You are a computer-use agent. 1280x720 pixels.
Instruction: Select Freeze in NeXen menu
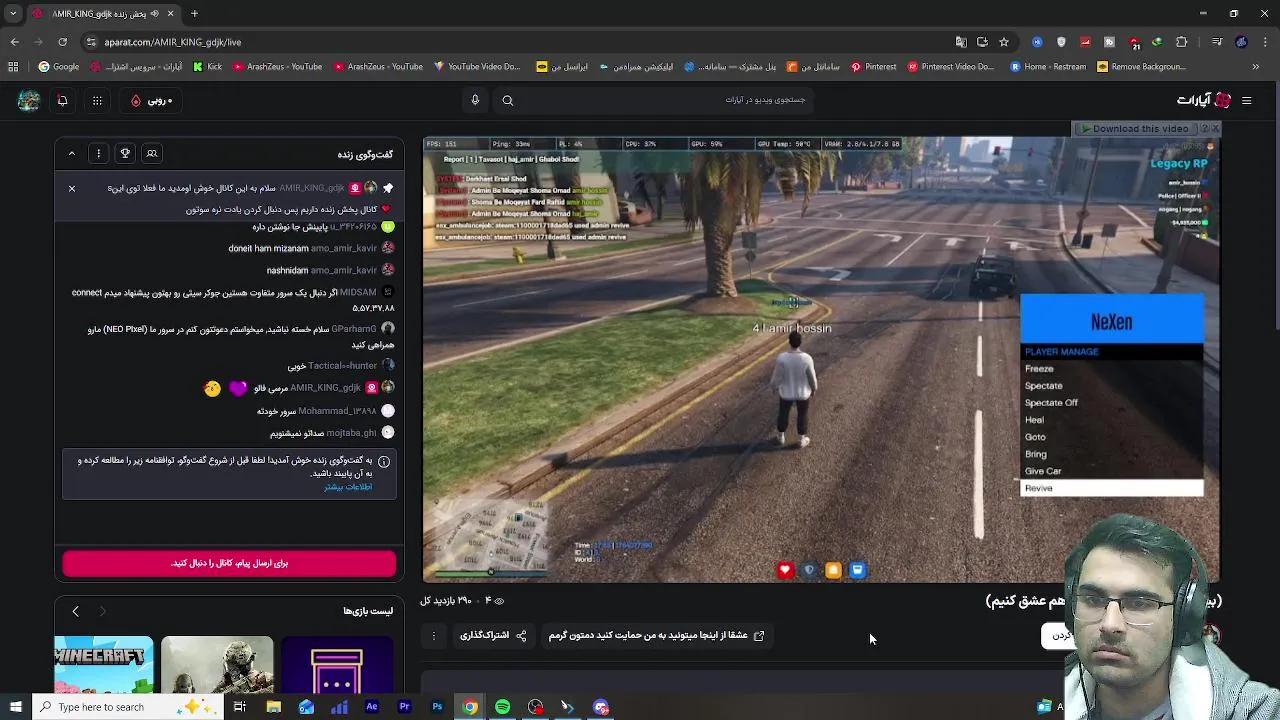(x=1111, y=369)
